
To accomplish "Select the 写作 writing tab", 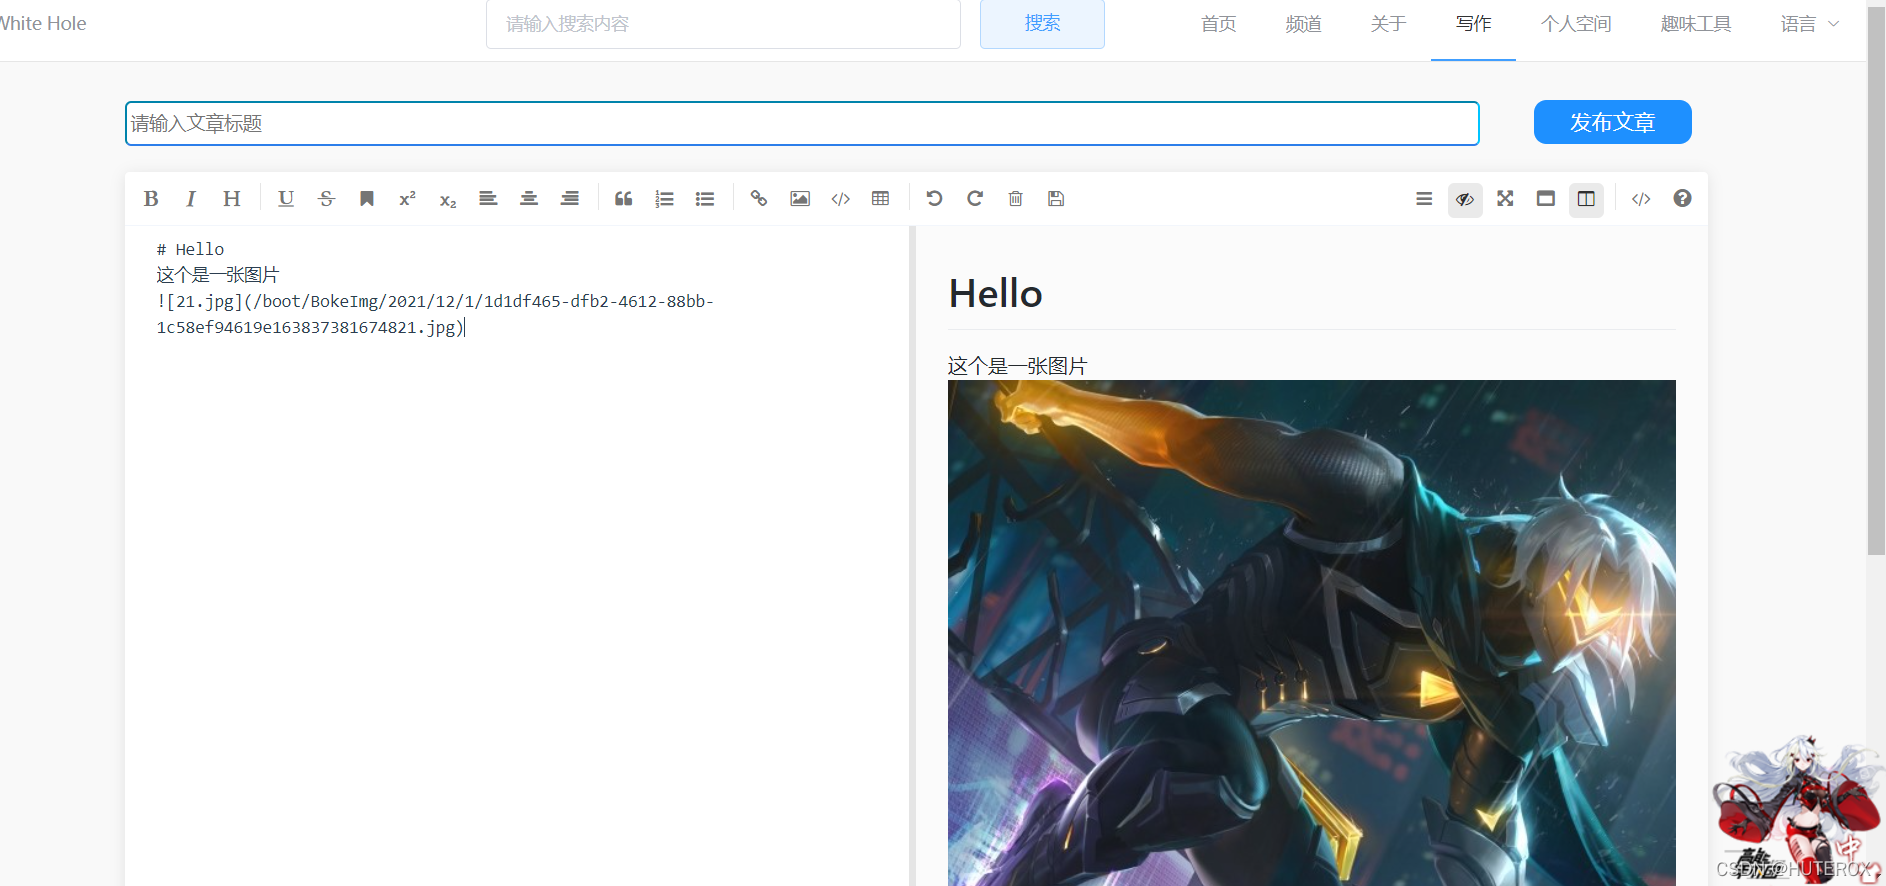I will click(x=1473, y=24).
